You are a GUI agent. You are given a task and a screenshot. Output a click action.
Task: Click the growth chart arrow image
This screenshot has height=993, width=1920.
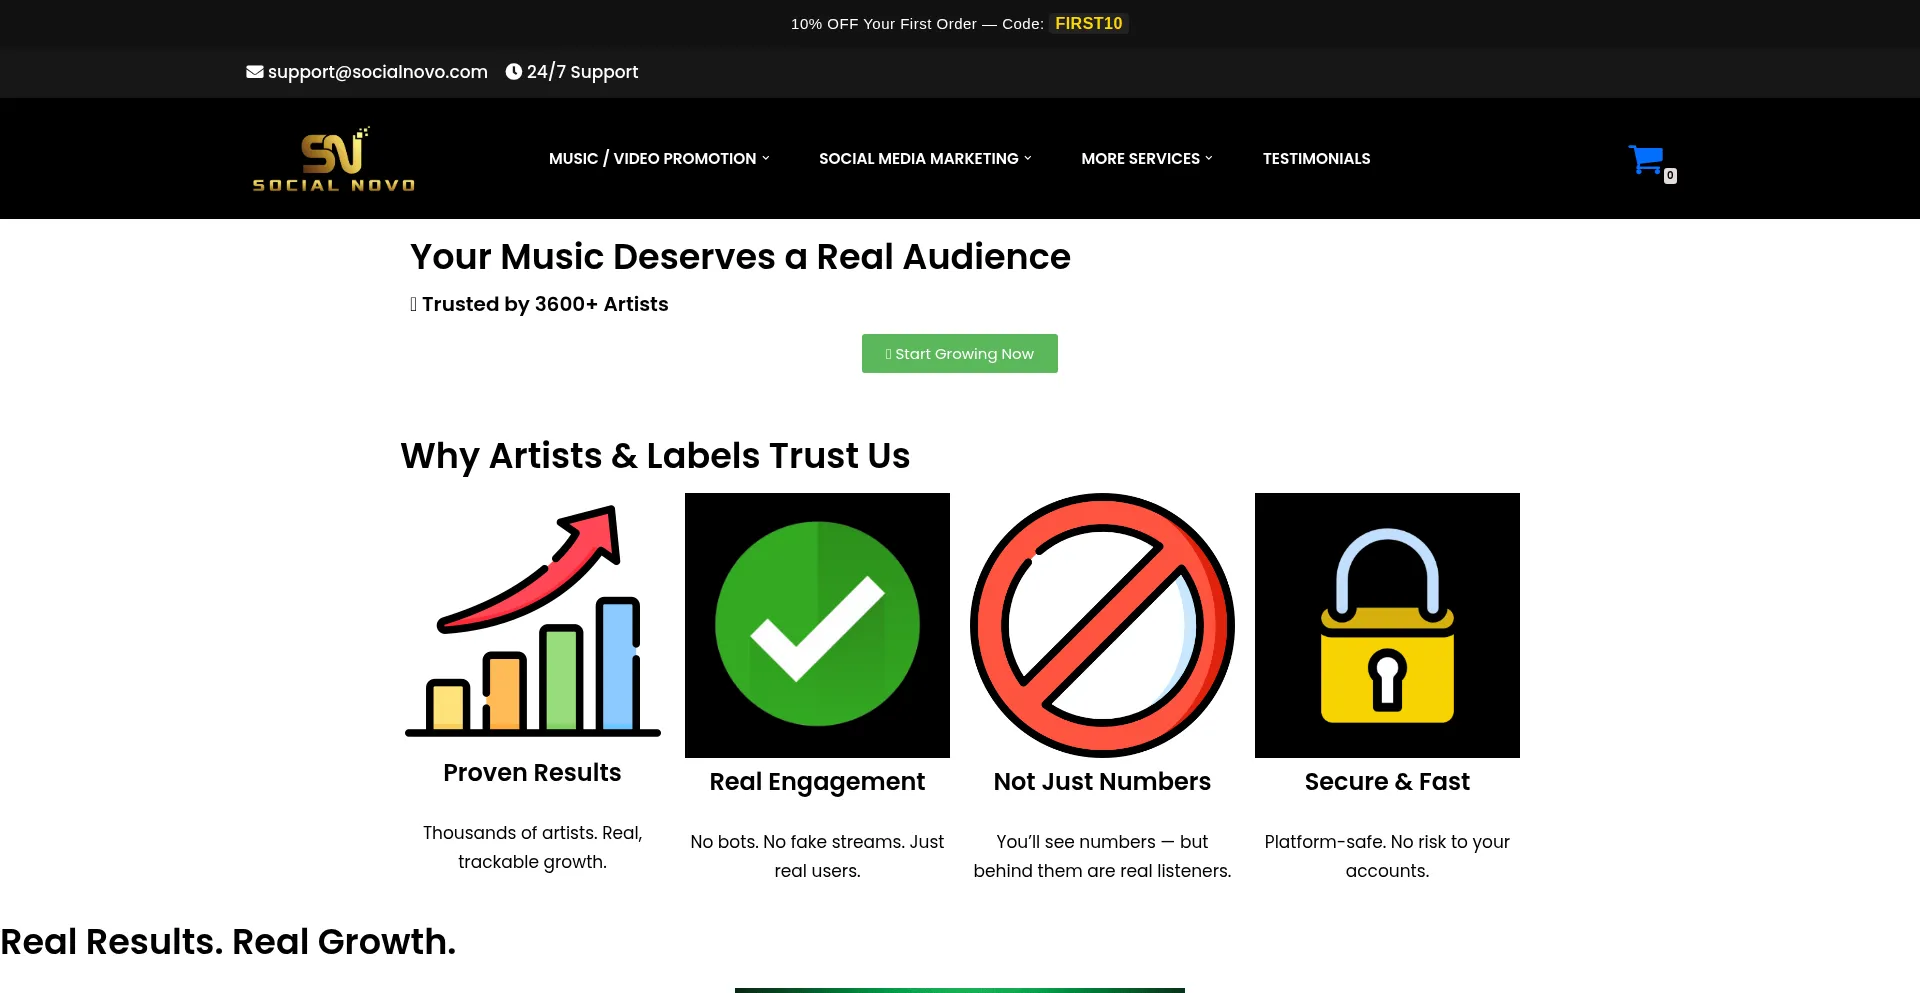click(532, 620)
